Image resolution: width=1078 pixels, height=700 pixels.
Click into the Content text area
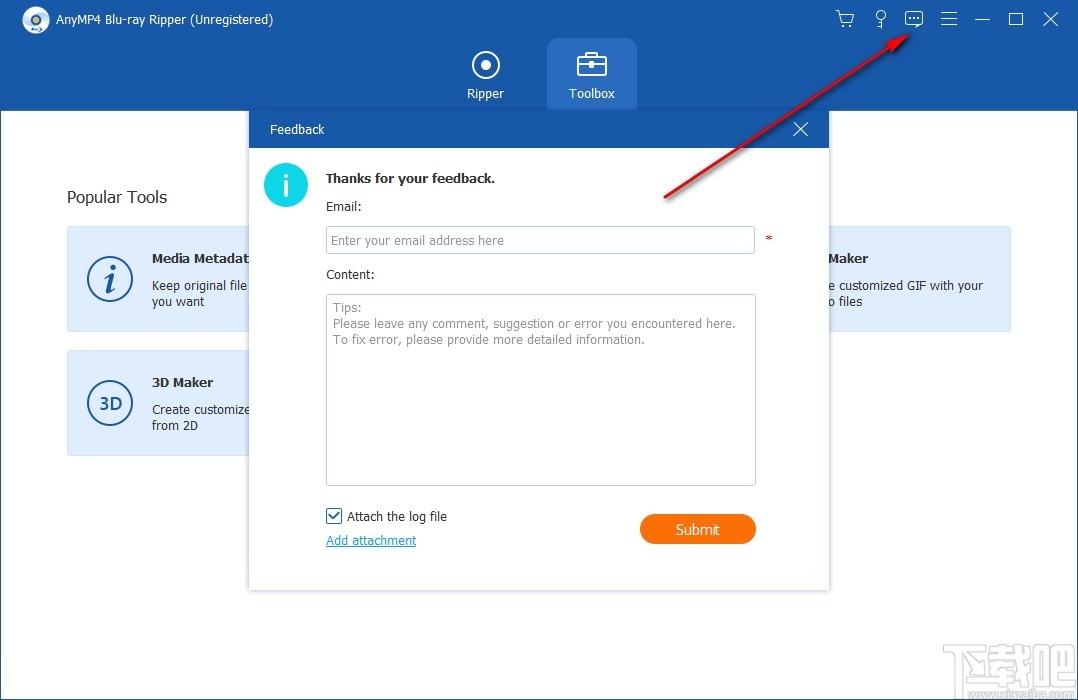click(541, 390)
